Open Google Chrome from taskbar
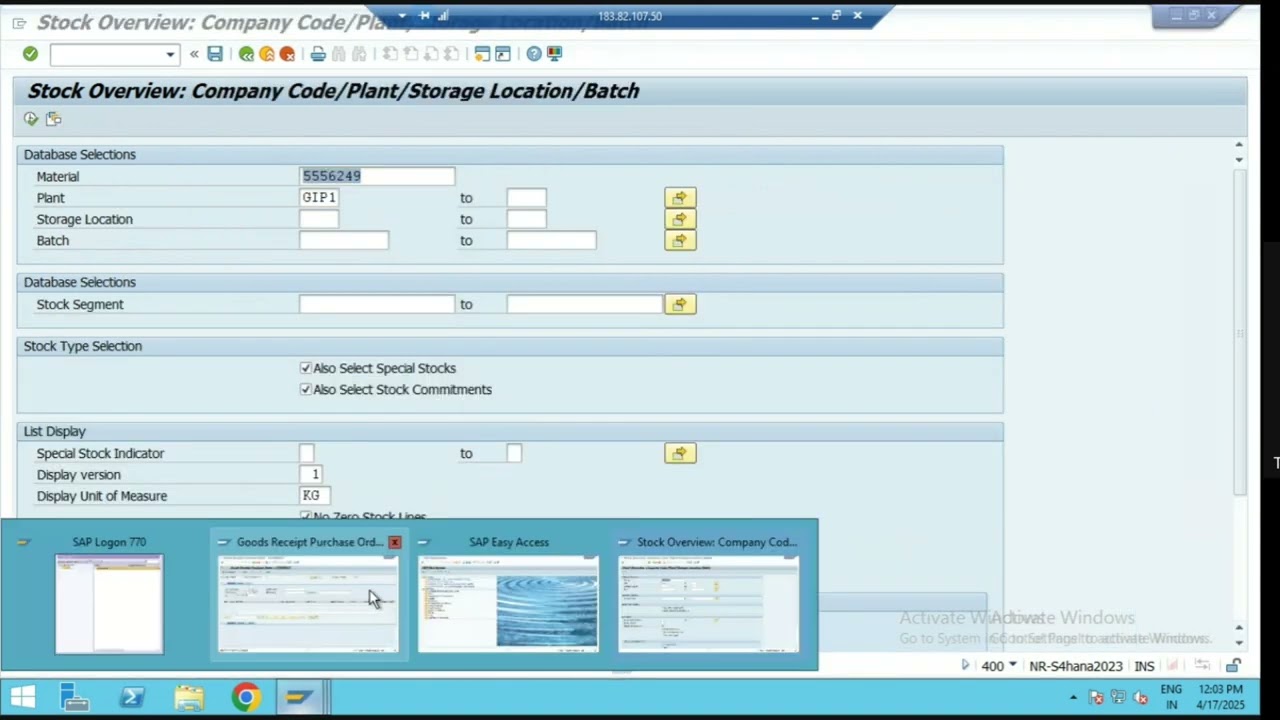 point(246,697)
